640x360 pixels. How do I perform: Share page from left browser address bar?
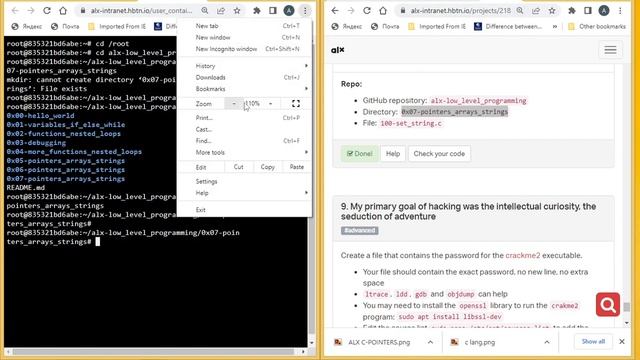click(x=221, y=11)
